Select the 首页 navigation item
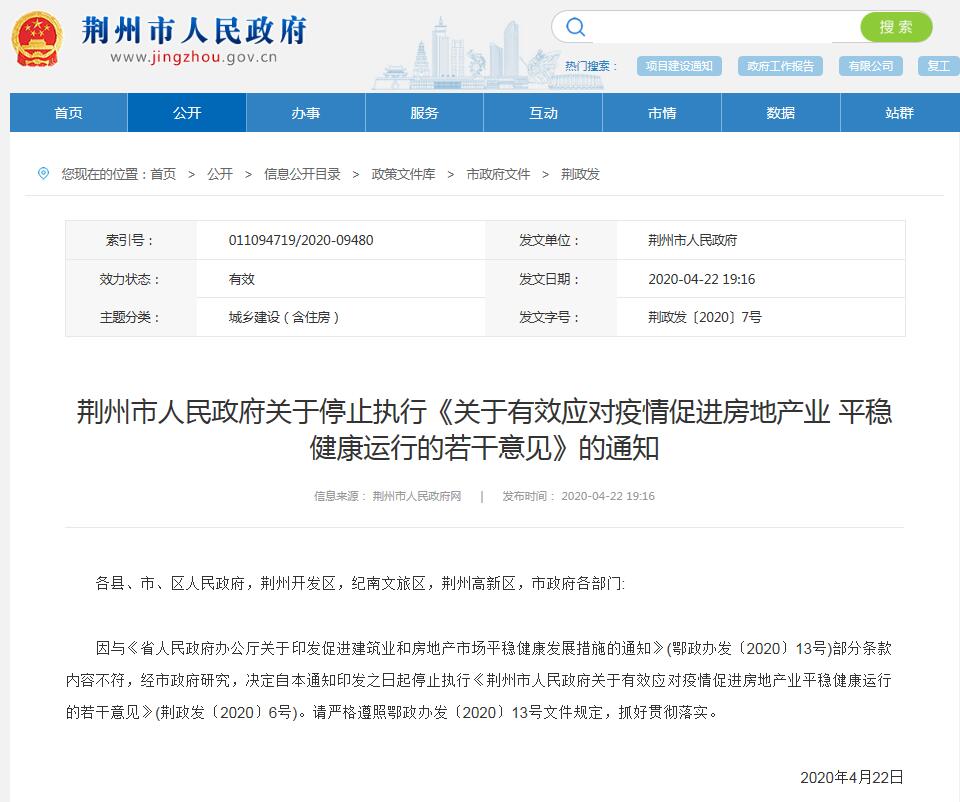The image size is (960, 802). (x=67, y=113)
